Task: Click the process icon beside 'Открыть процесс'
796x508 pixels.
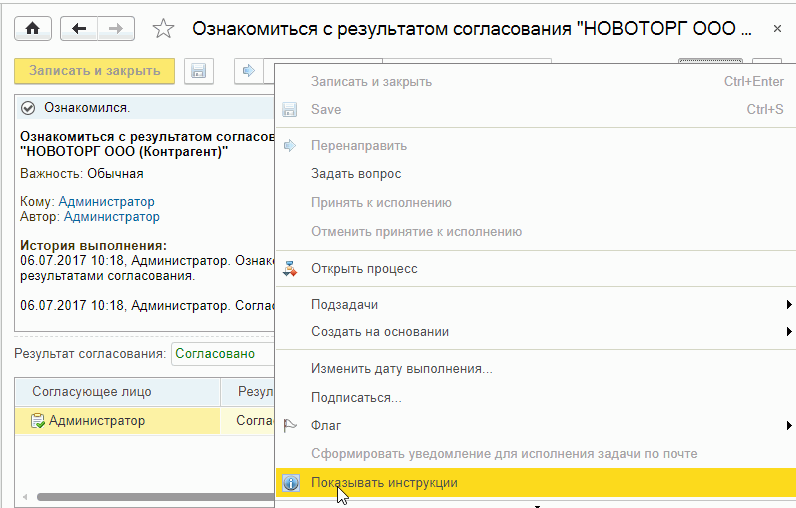Action: click(x=290, y=268)
